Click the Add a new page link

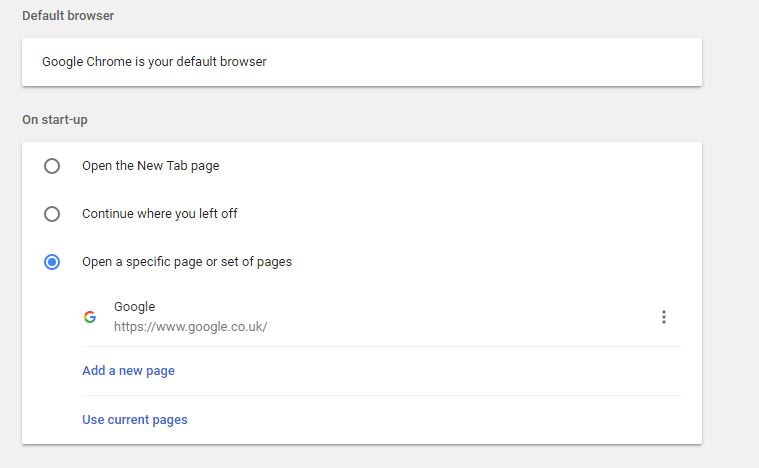coord(128,371)
